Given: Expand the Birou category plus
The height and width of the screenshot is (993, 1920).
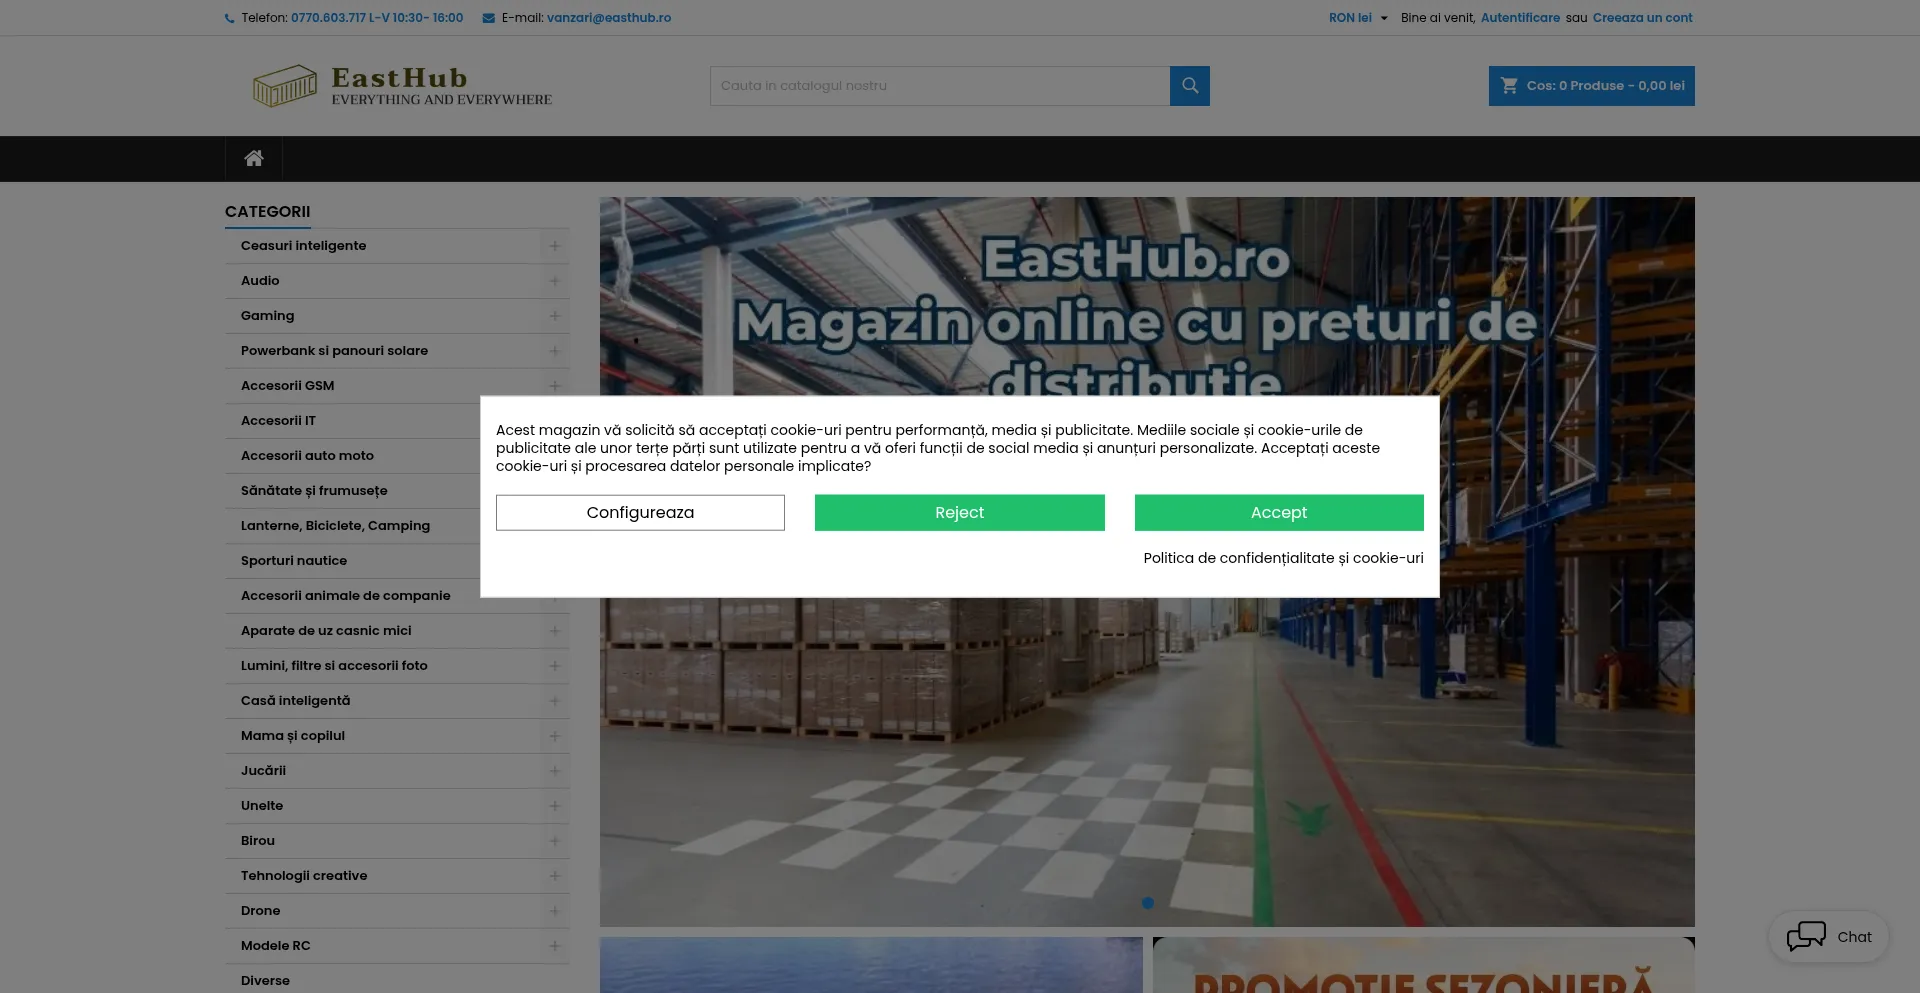Looking at the screenshot, I should click(x=554, y=841).
